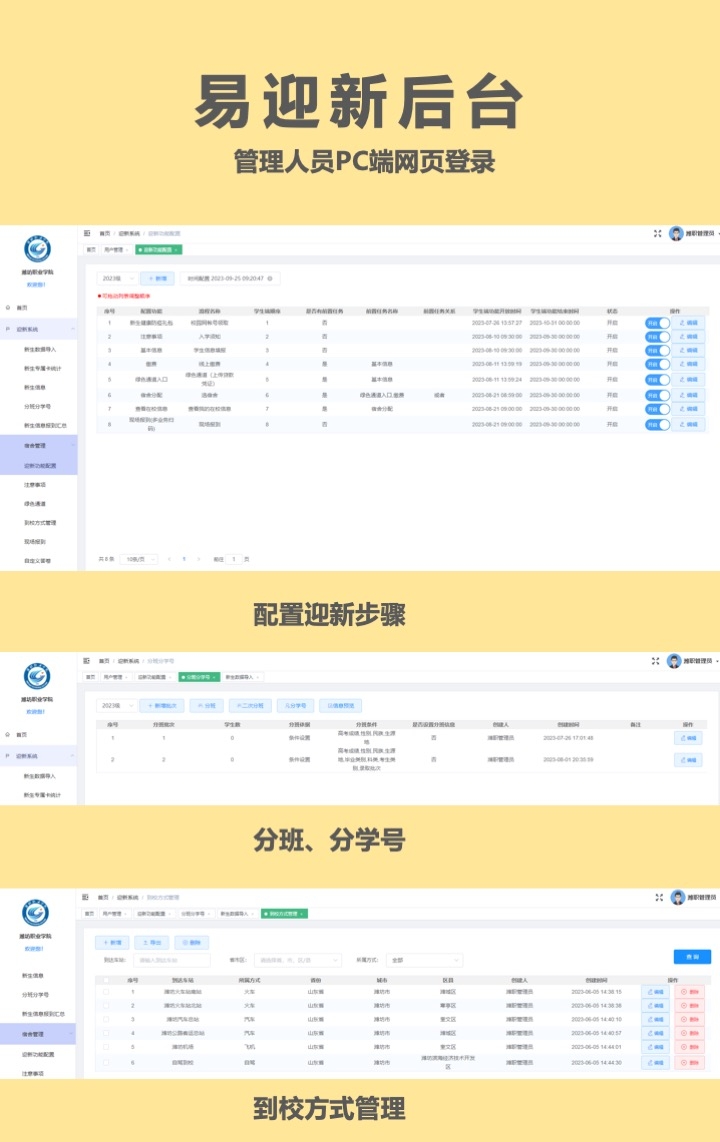This screenshot has height=1142, width=720.
Task: Check the box for the 潍坊机场 row
Action: tap(106, 1047)
